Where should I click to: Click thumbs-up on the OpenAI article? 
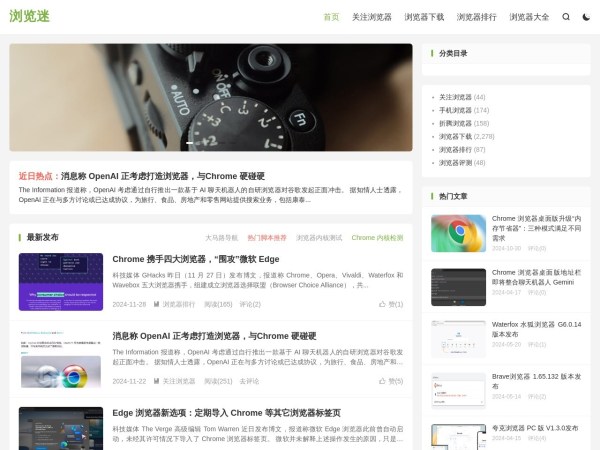(x=391, y=381)
